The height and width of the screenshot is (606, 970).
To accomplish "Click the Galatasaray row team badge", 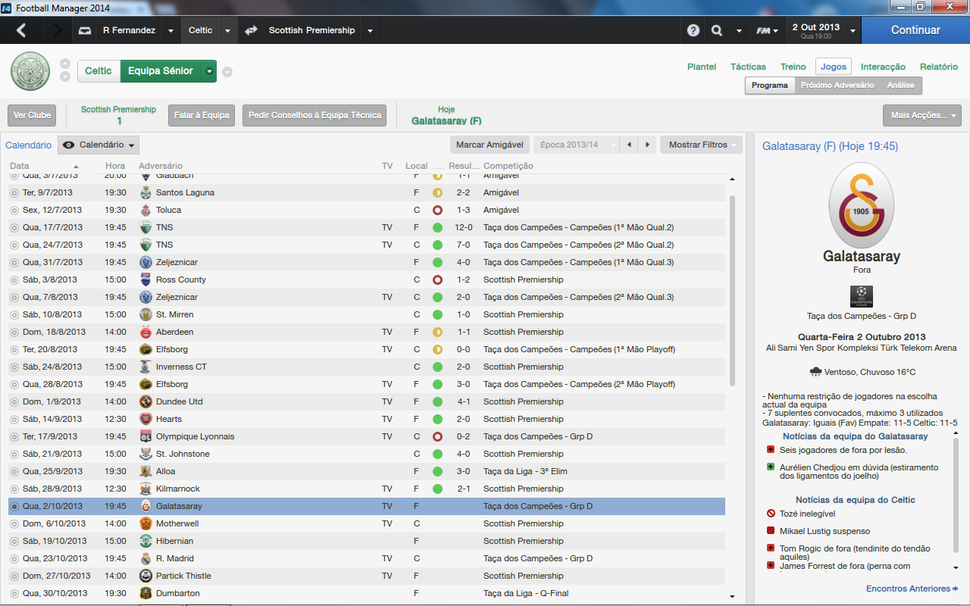I will (x=145, y=506).
